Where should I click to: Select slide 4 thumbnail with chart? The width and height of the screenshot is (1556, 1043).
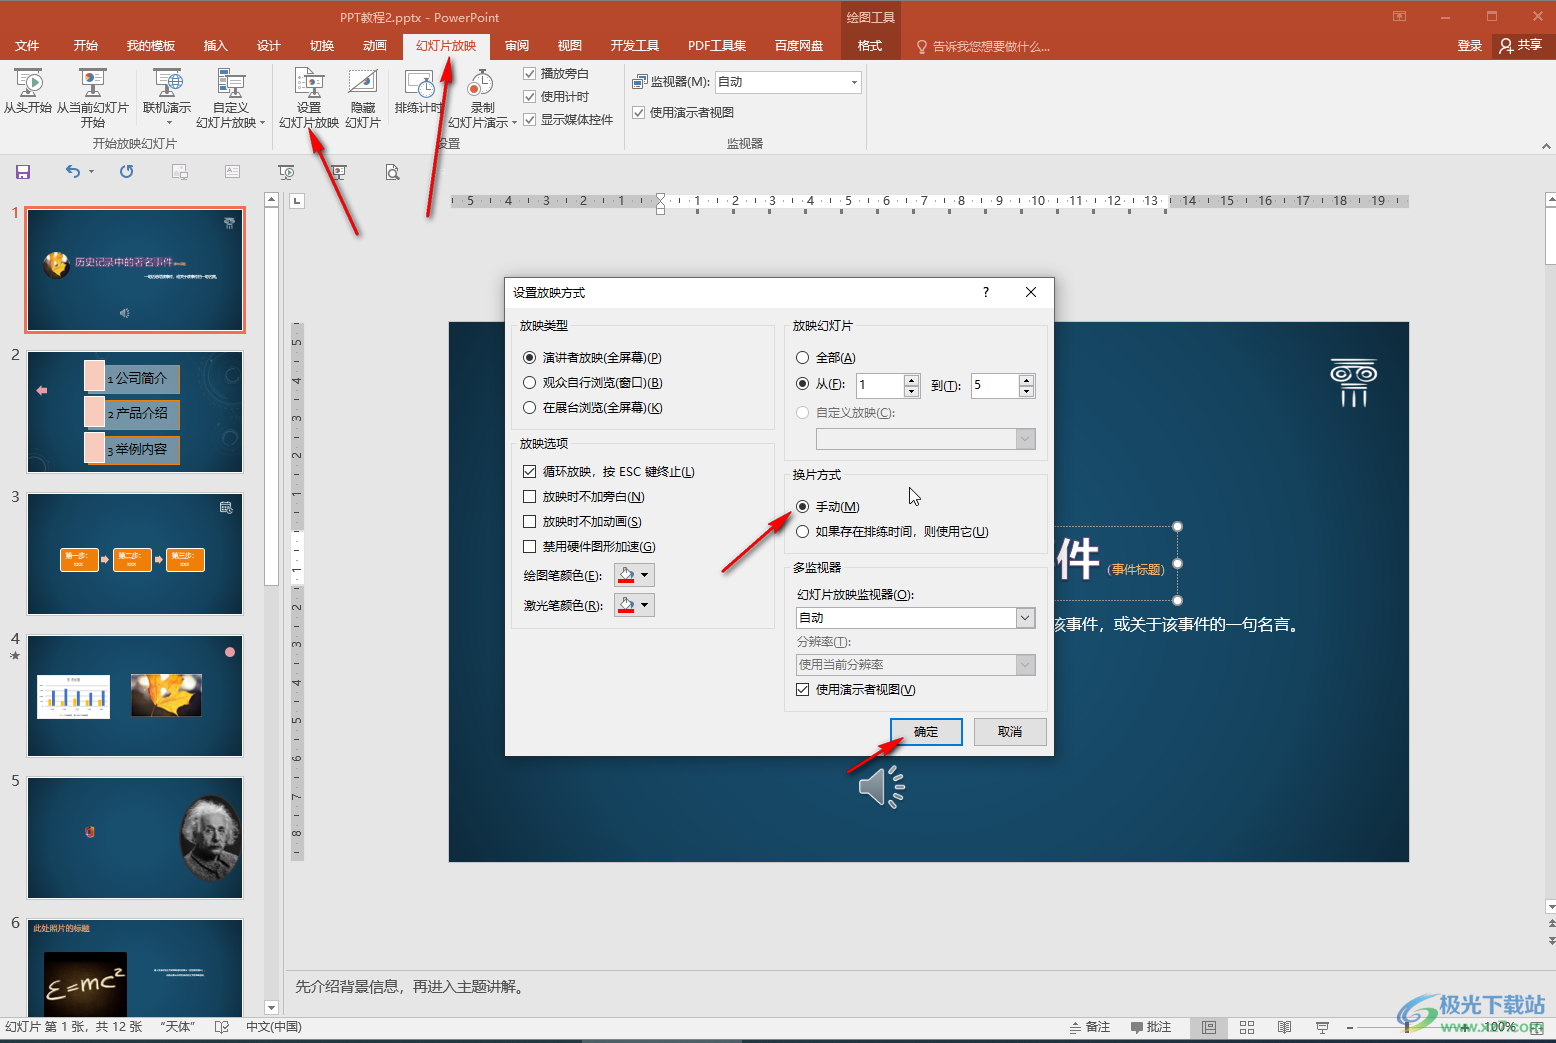click(x=135, y=696)
